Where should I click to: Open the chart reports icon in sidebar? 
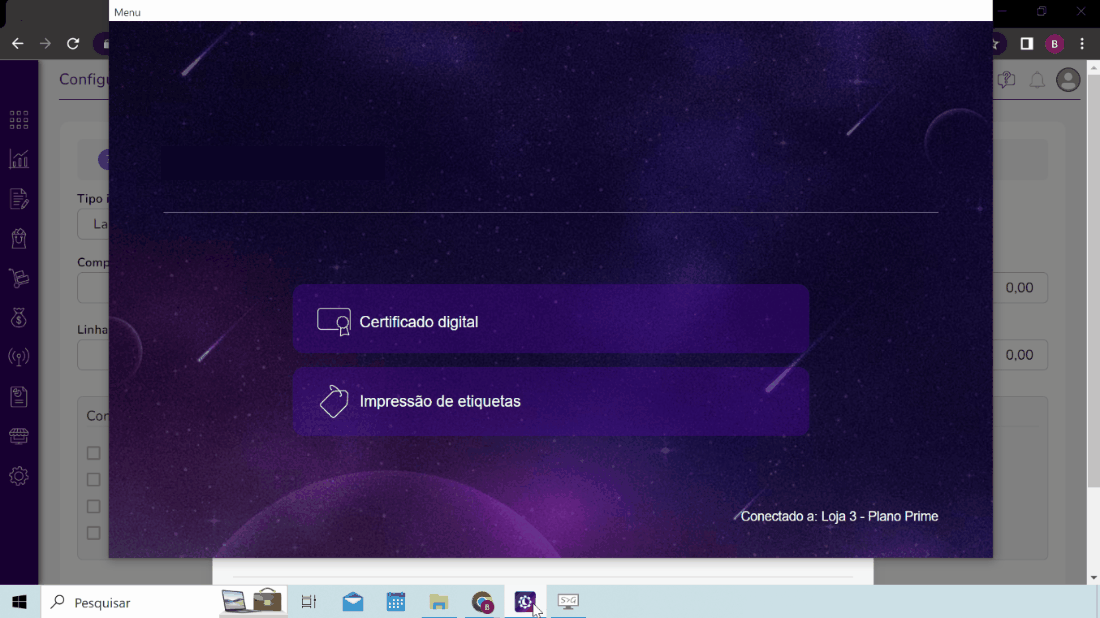point(19,159)
